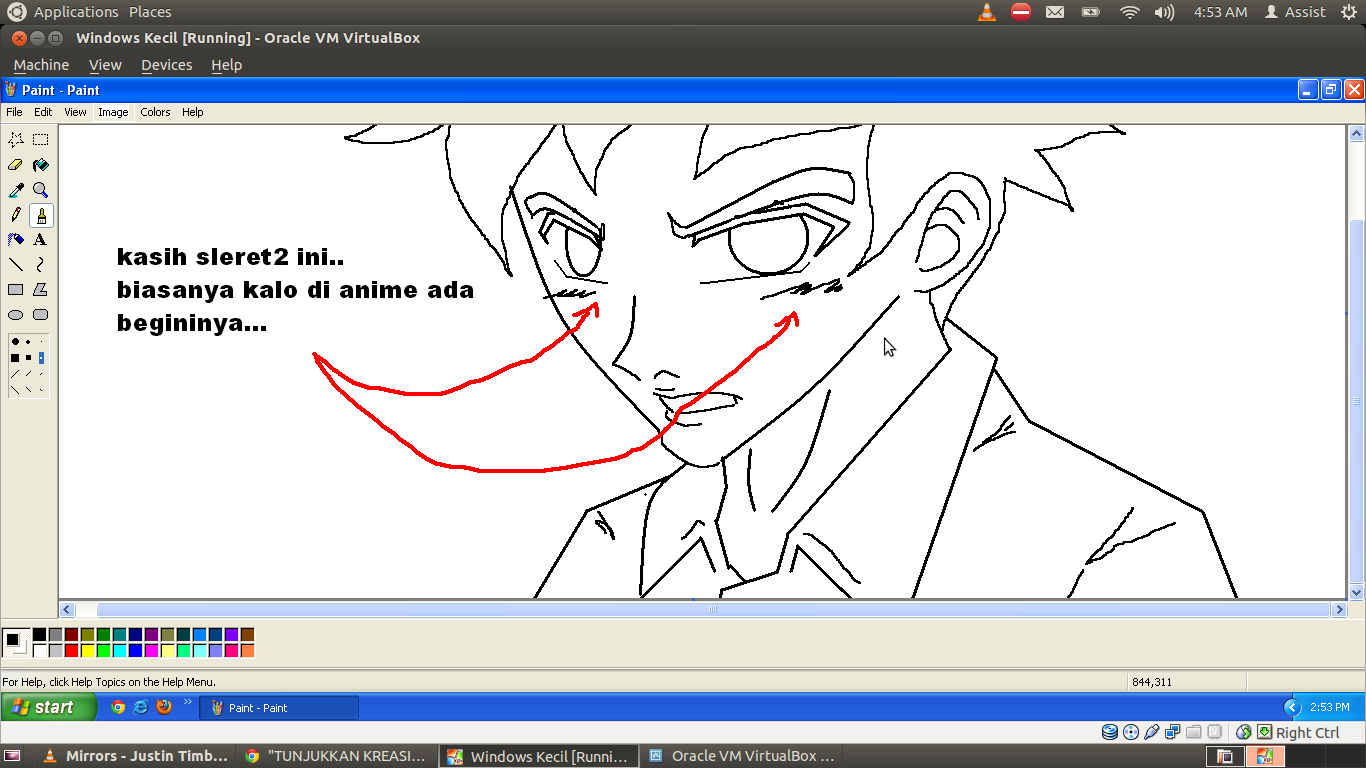The width and height of the screenshot is (1366, 768).
Task: Select the Free-Form Select tool
Action: (16, 140)
